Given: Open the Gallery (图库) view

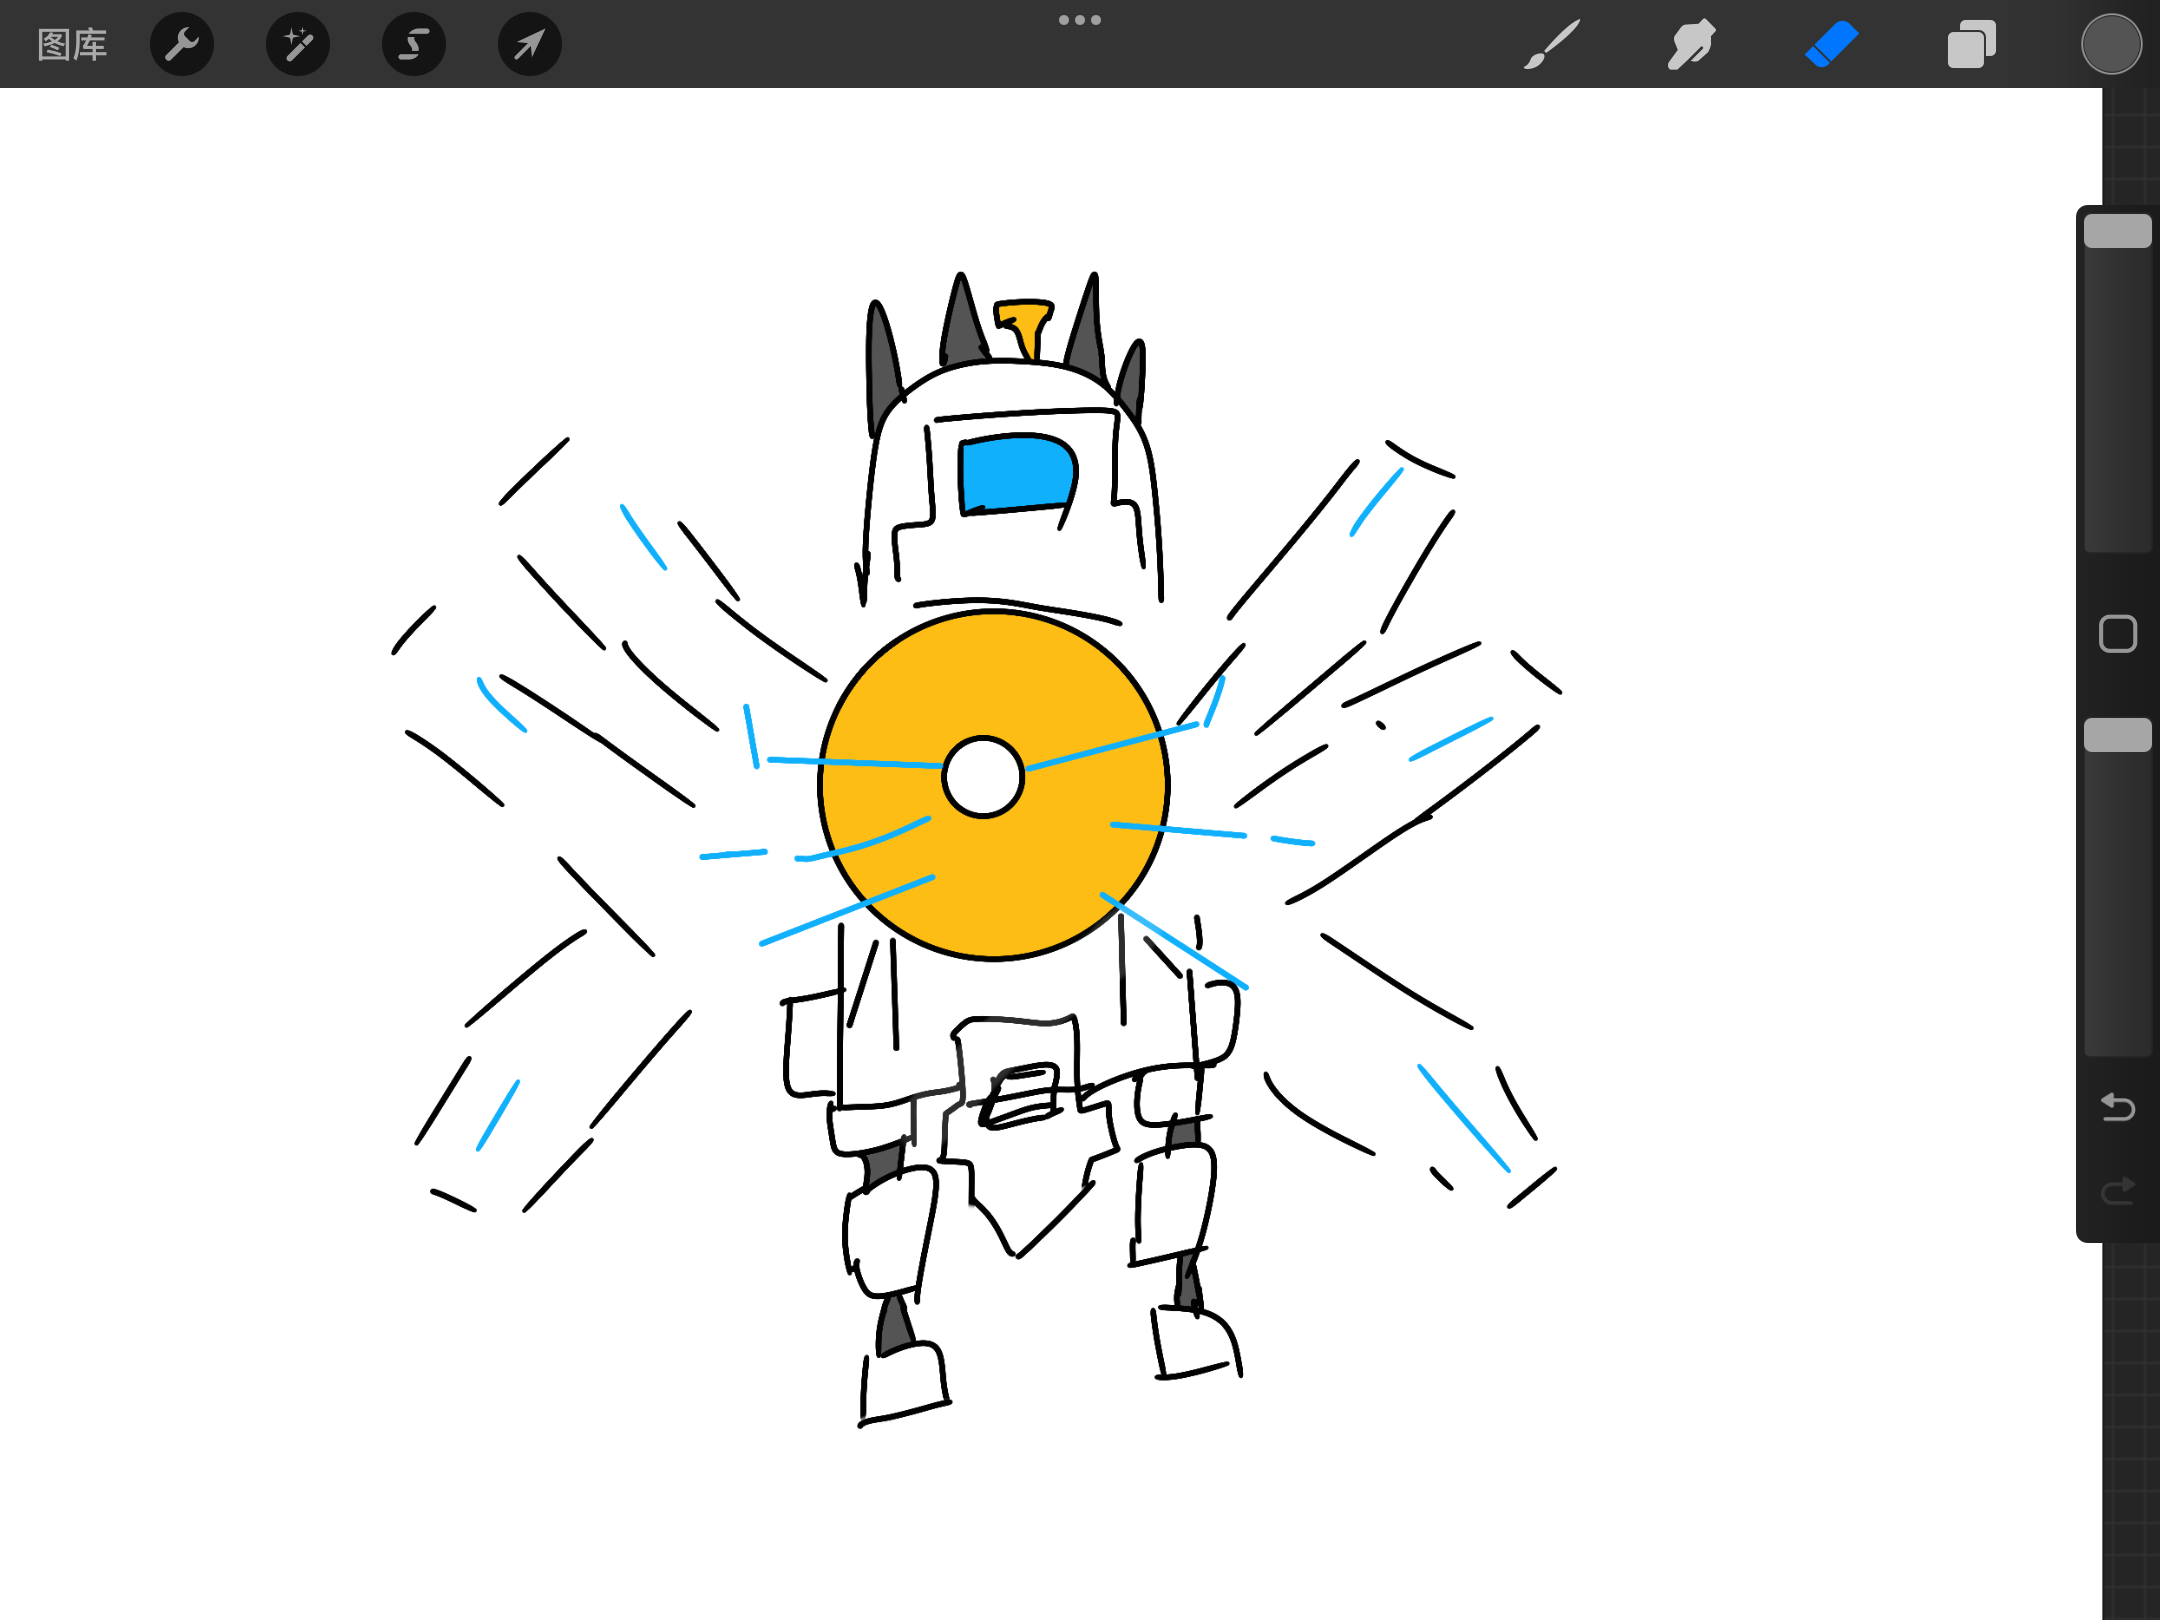Looking at the screenshot, I should click(72, 45).
